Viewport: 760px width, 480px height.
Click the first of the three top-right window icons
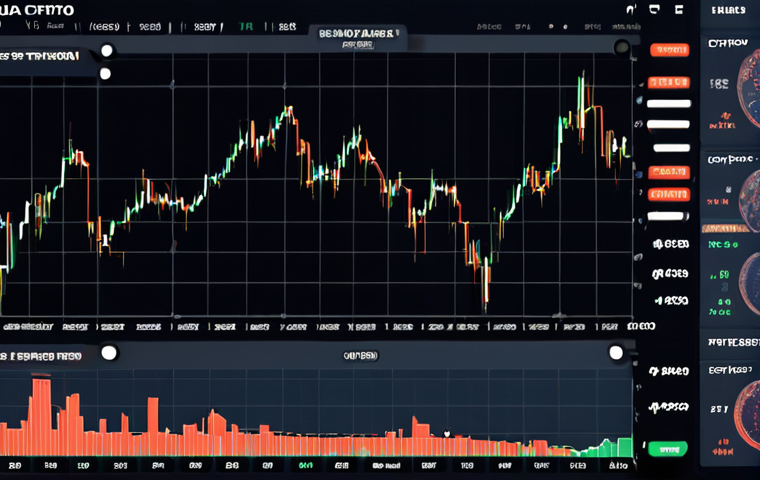(631, 9)
